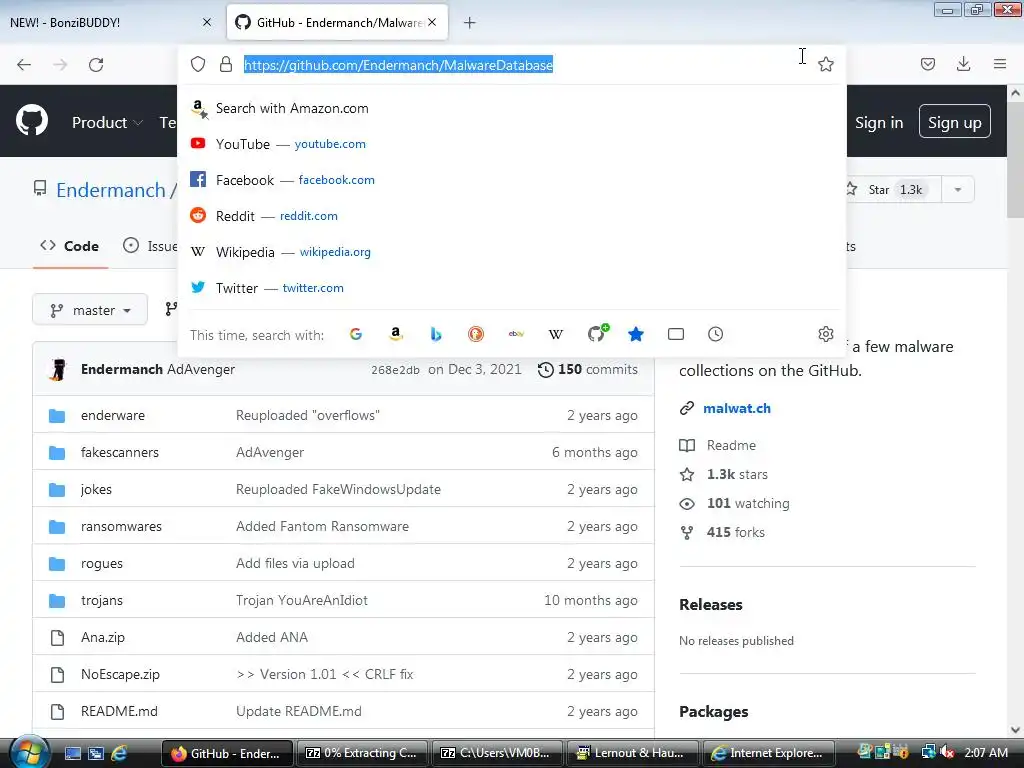The image size is (1024, 768).
Task: Search this time with Amazon icon
Action: 396,334
